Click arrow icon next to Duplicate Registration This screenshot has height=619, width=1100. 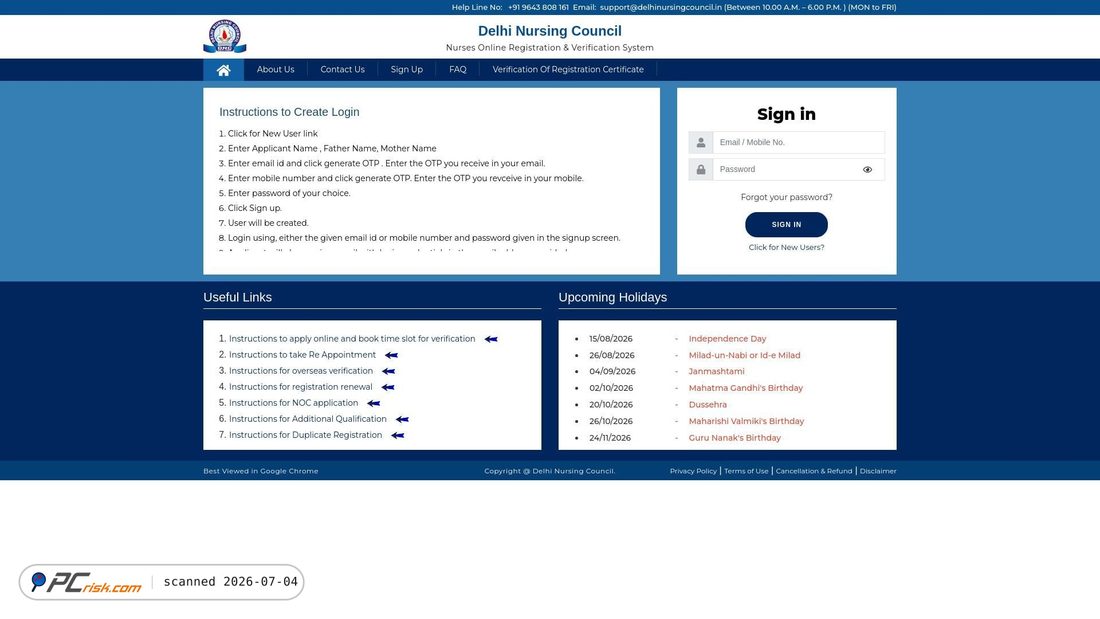pyautogui.click(x=398, y=436)
